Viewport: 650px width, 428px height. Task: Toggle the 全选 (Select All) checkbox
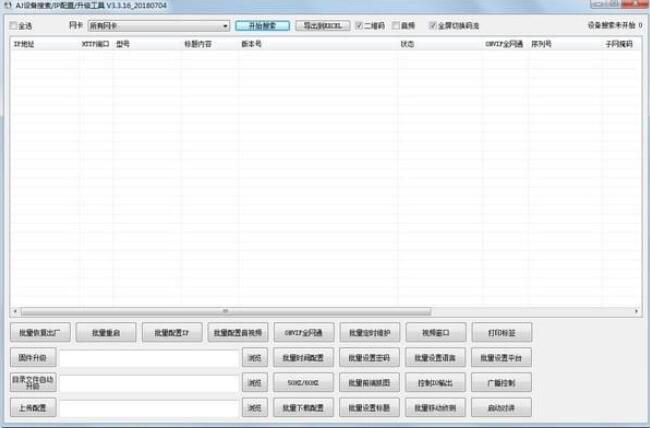point(14,26)
